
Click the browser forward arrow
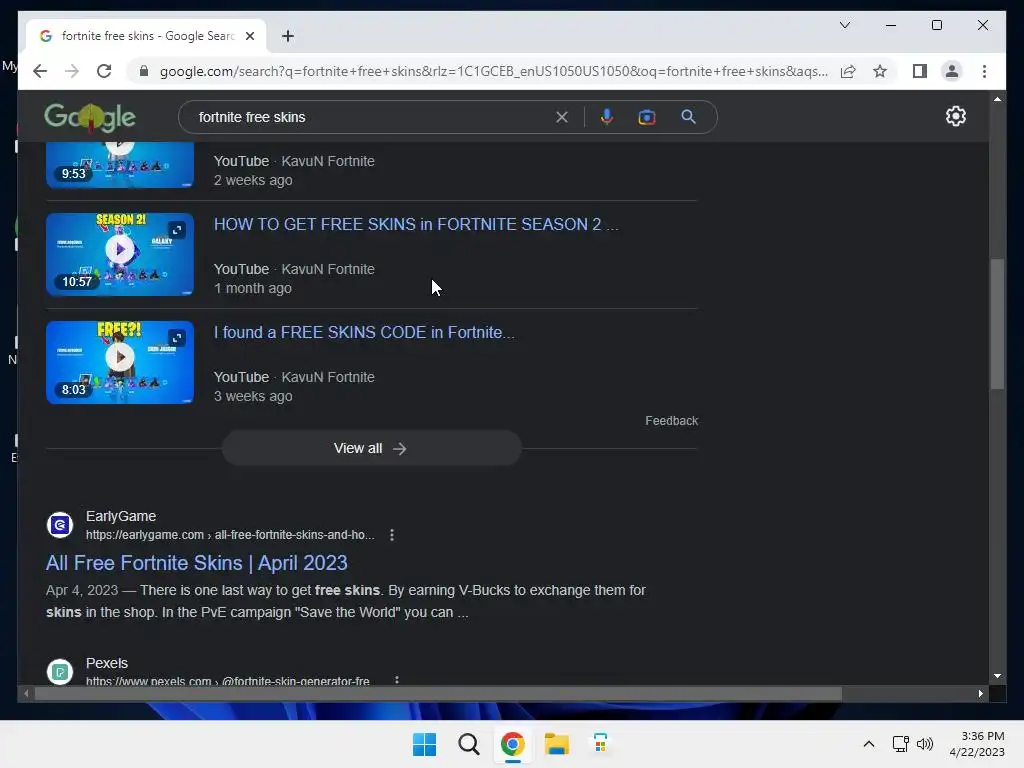(x=72, y=71)
